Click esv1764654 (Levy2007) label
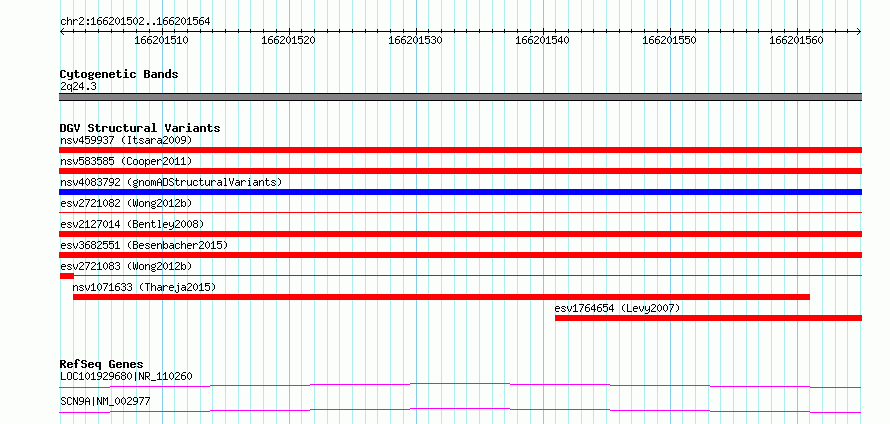Viewport: 890px width, 424px height. 617,308
